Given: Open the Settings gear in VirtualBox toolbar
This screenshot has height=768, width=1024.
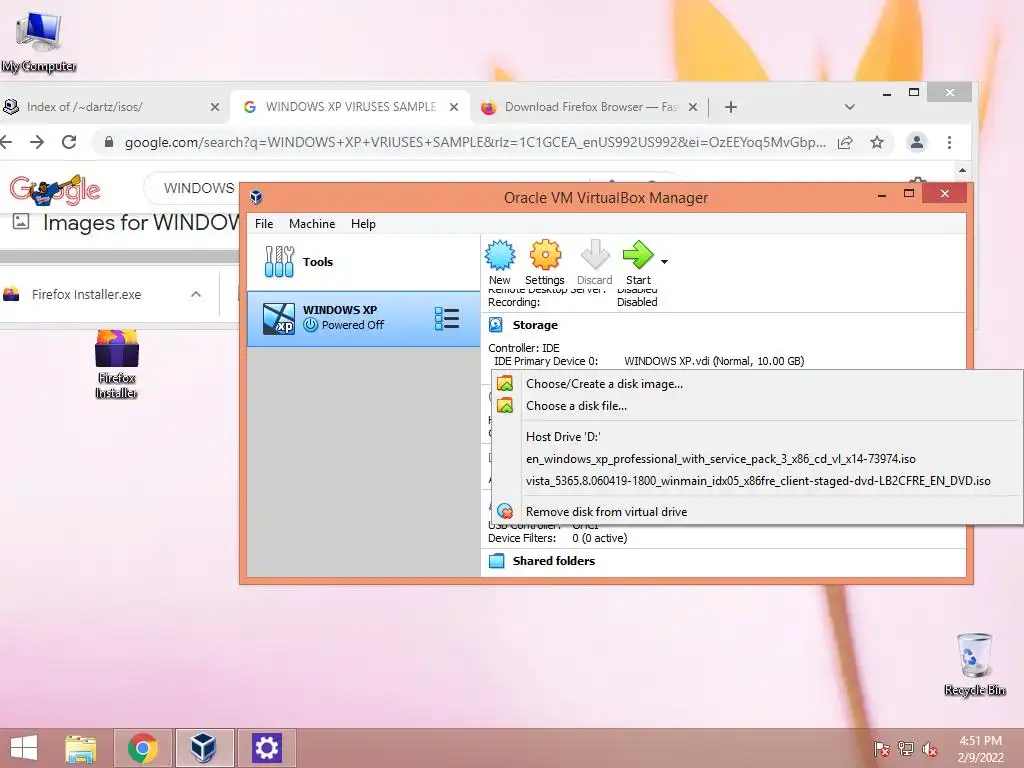Looking at the screenshot, I should [x=545, y=263].
